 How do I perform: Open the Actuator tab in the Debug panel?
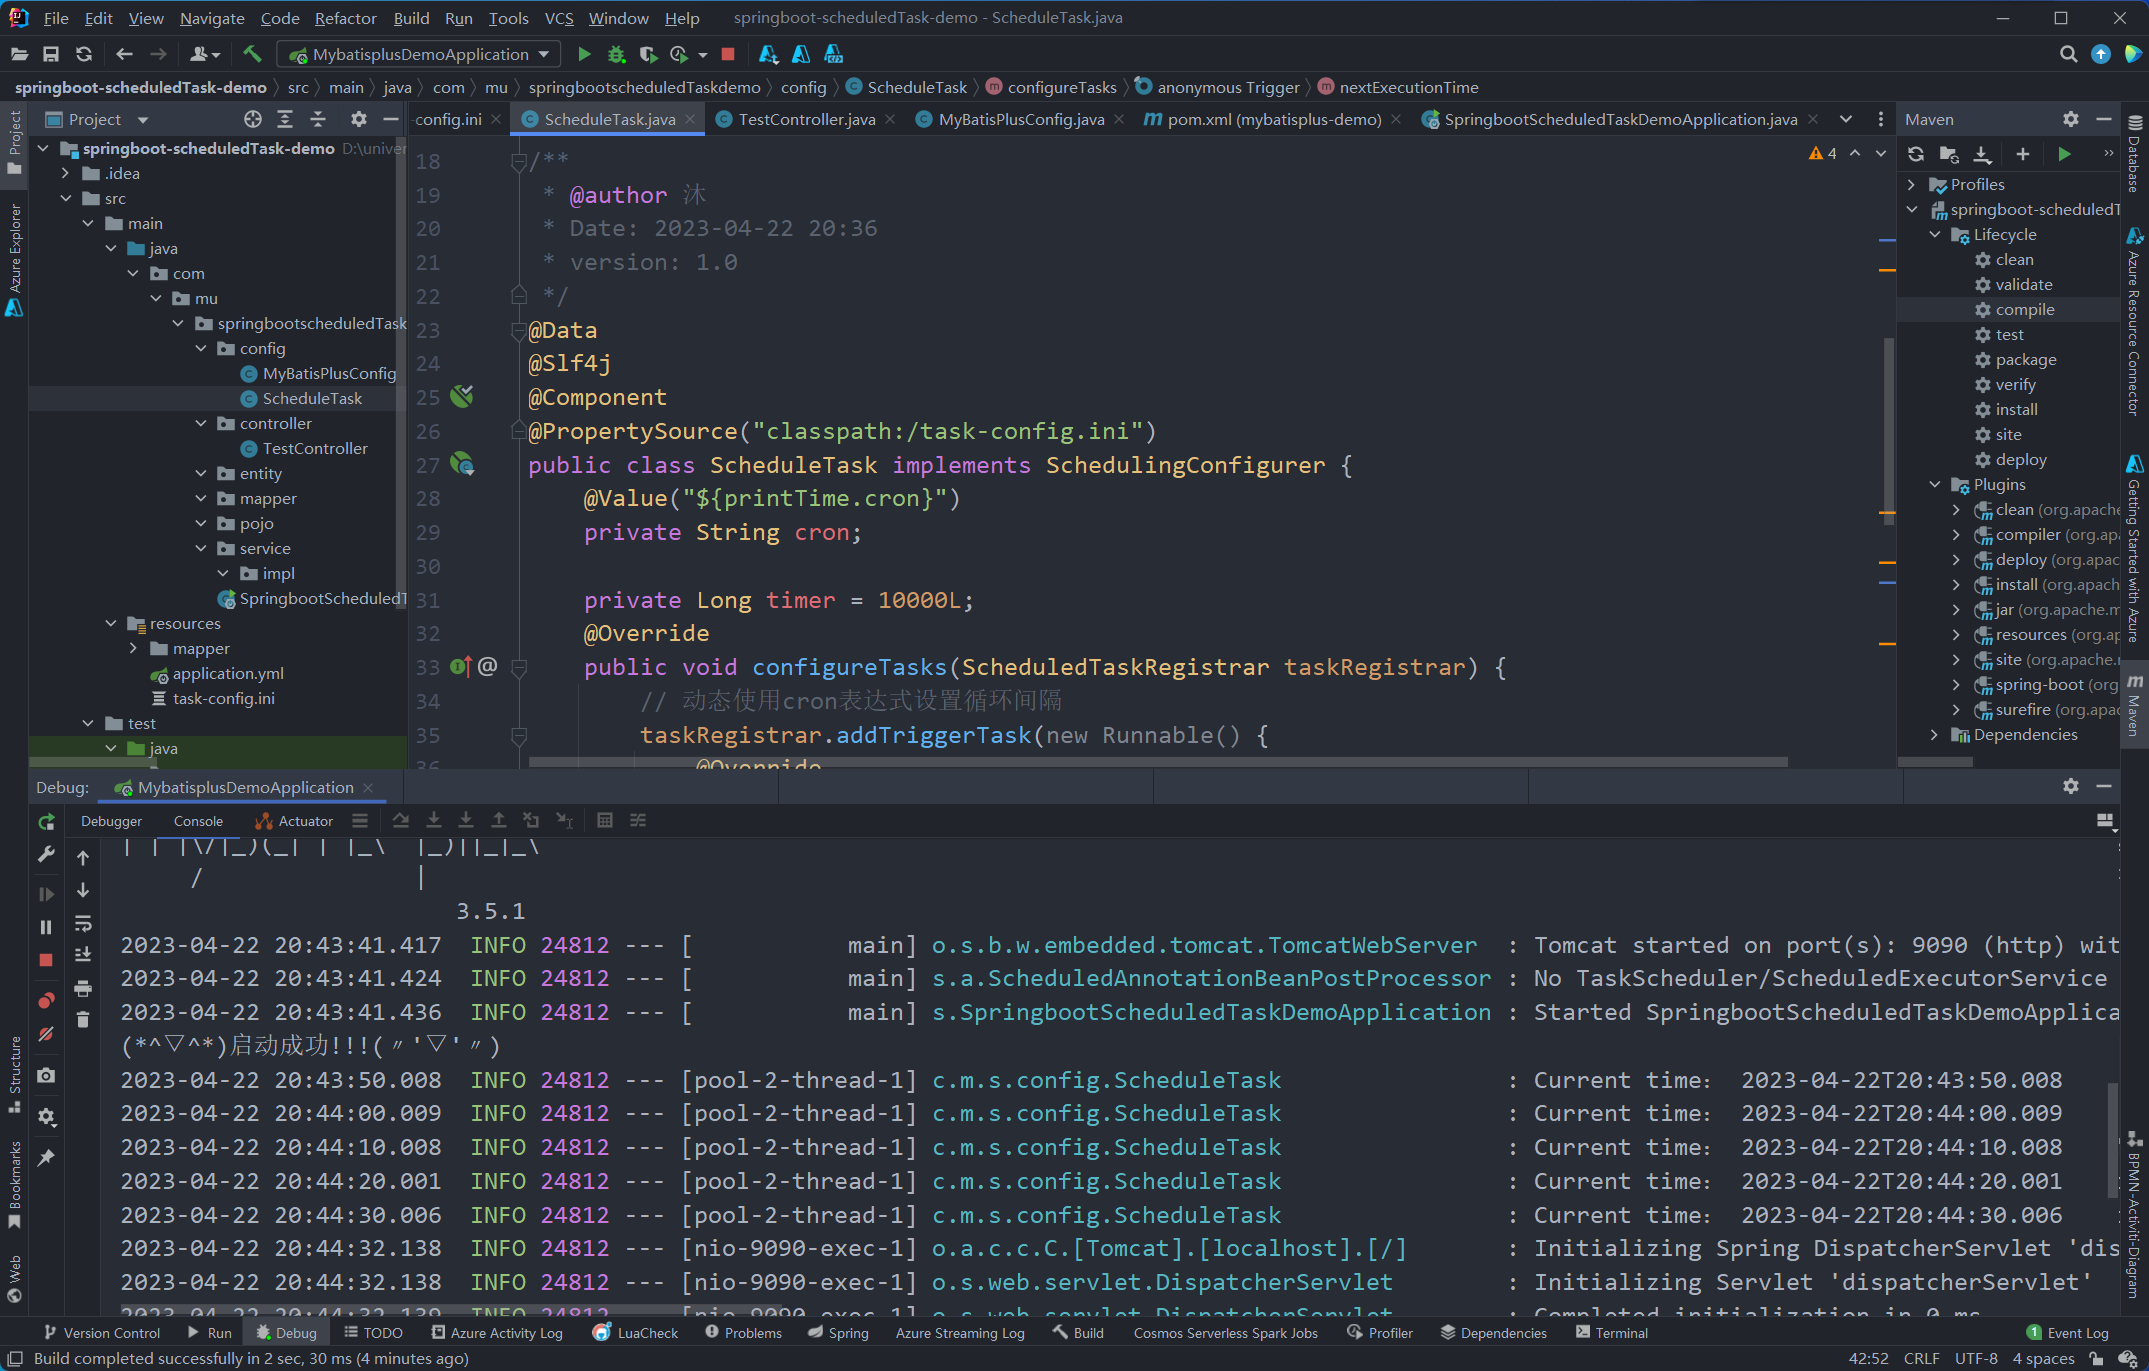(294, 821)
